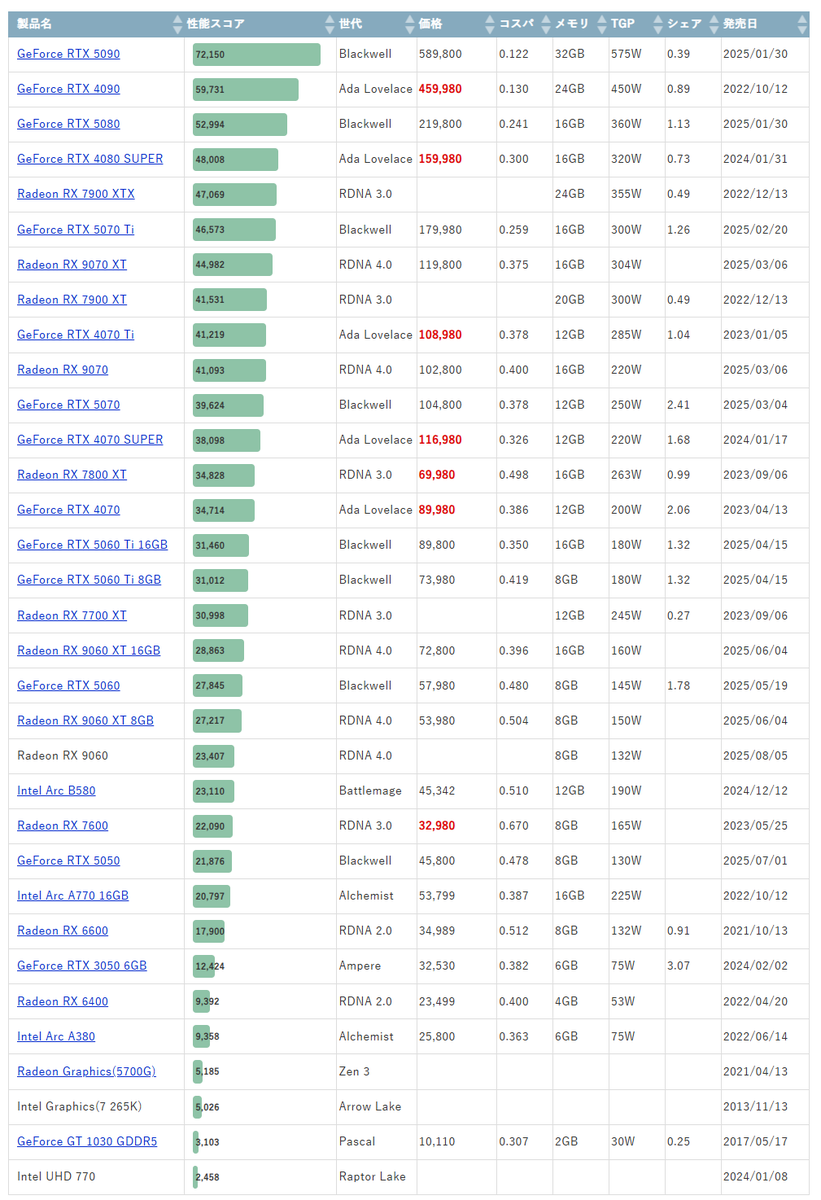821x1200 pixels.
Task: Follow the Radeon RX 9070 XT link
Action: pos(72,265)
